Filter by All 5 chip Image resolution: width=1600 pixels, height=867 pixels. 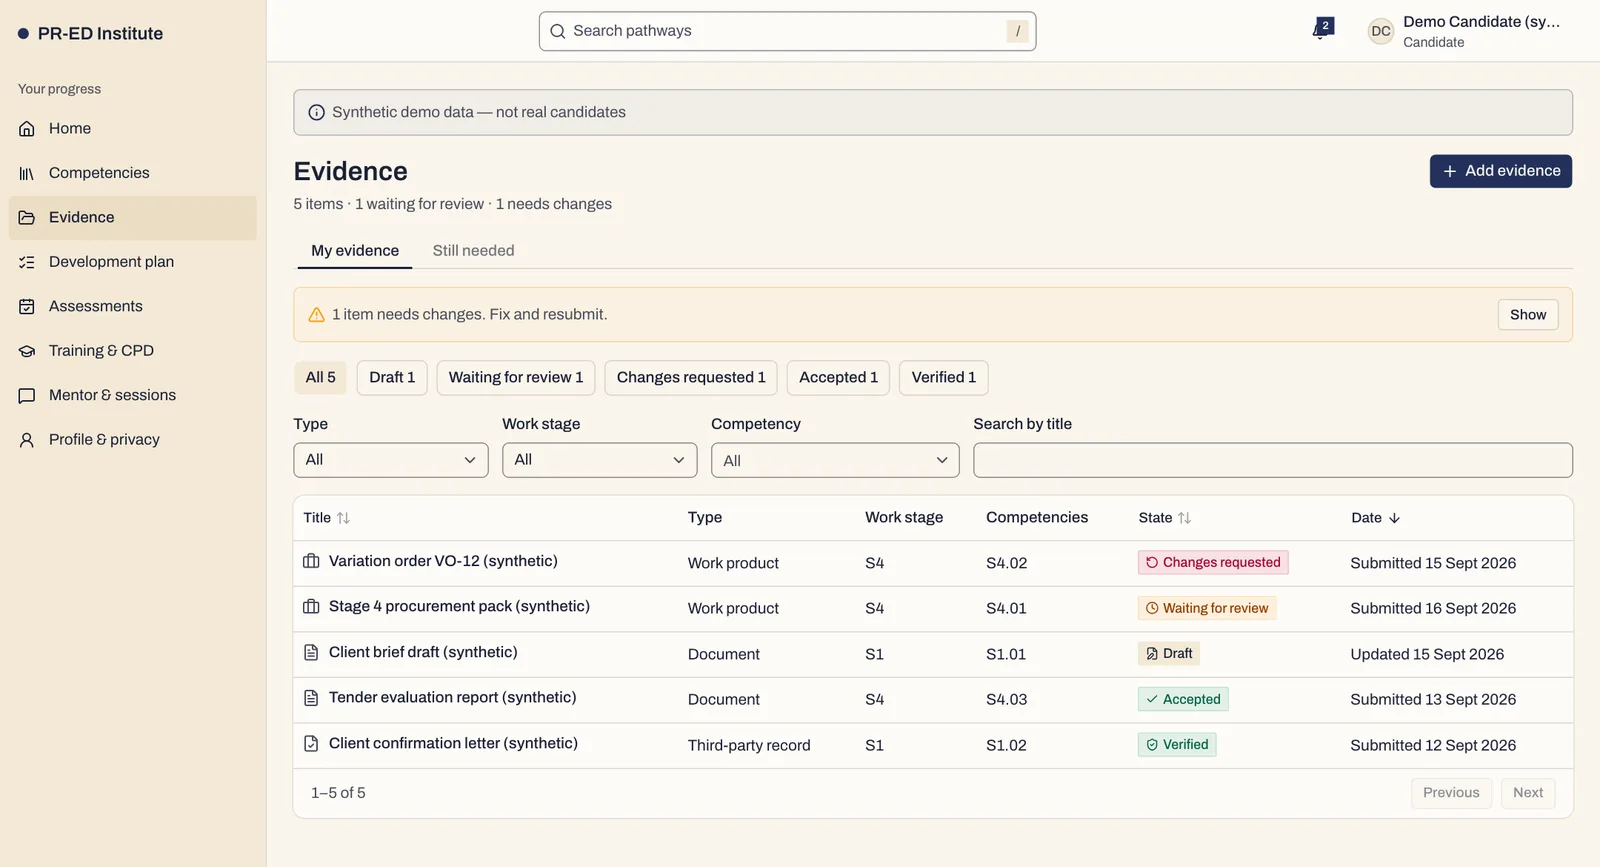[320, 378]
